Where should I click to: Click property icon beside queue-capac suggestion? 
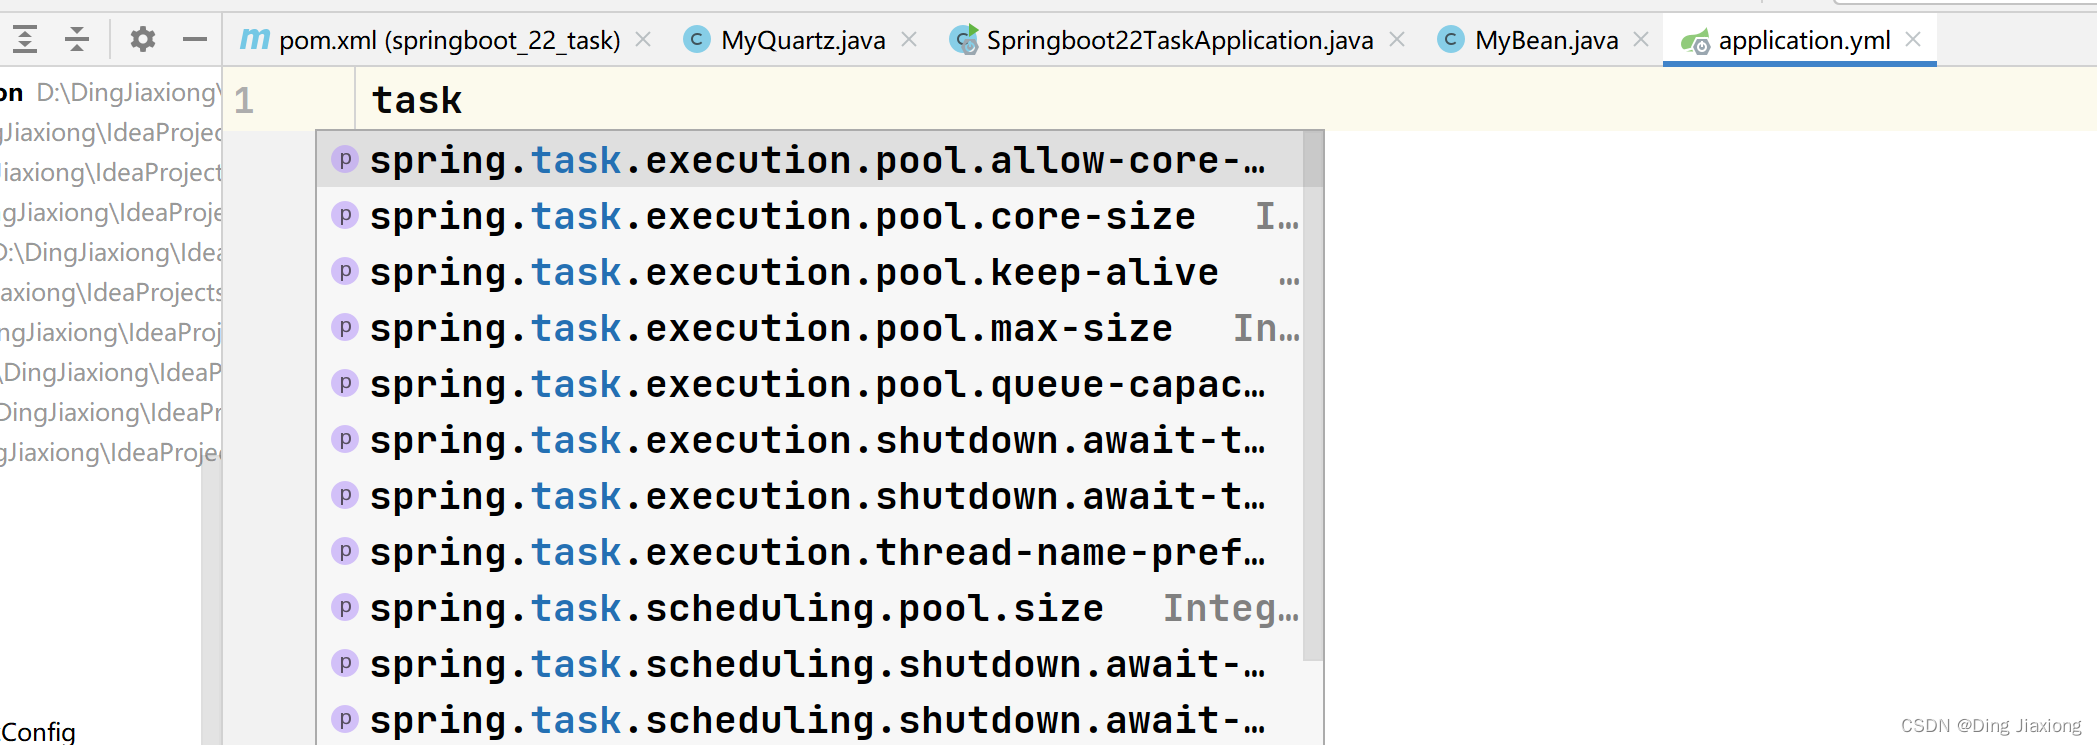pos(345,383)
